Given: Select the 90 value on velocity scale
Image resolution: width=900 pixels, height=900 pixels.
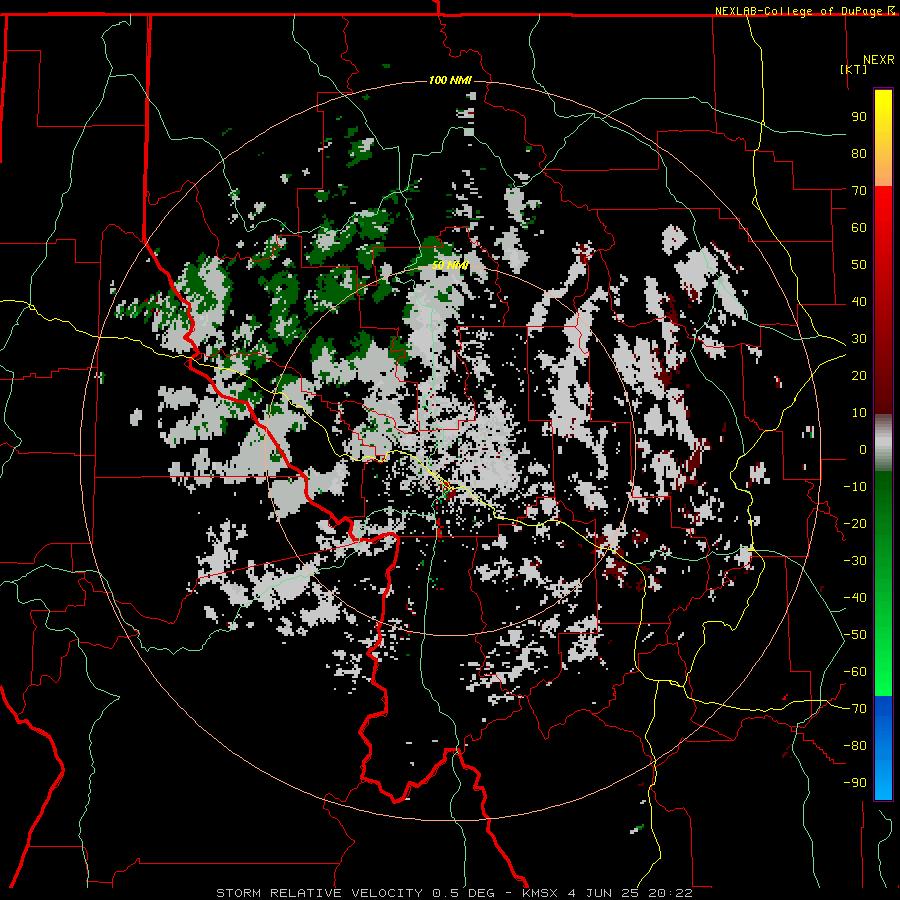Looking at the screenshot, I should pos(859,117).
